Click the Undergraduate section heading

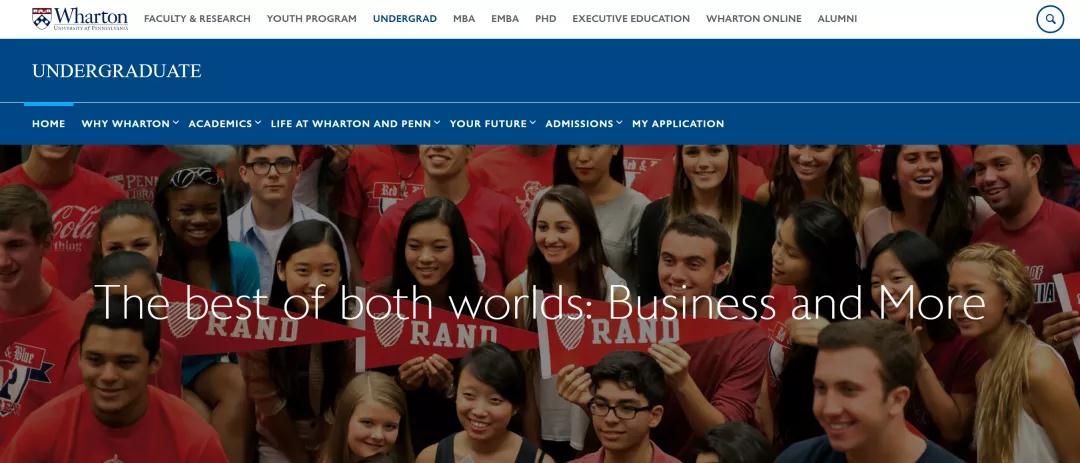[x=116, y=71]
